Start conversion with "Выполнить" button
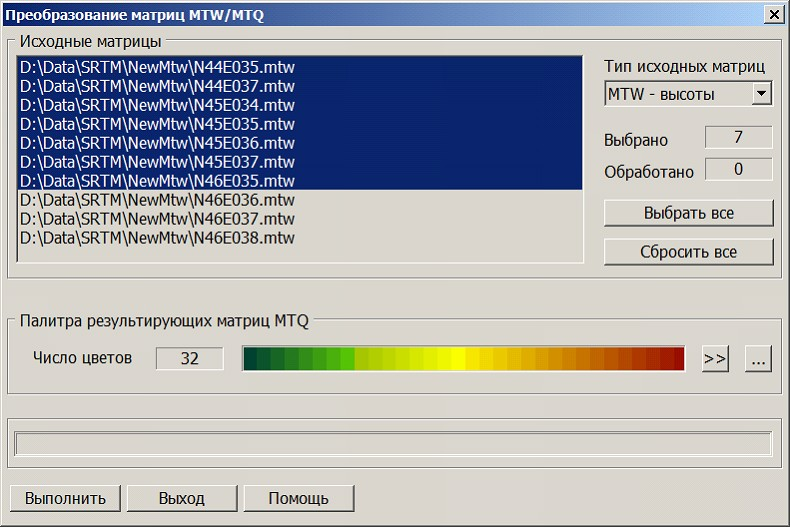This screenshot has width=790, height=527. pyautogui.click(x=65, y=498)
